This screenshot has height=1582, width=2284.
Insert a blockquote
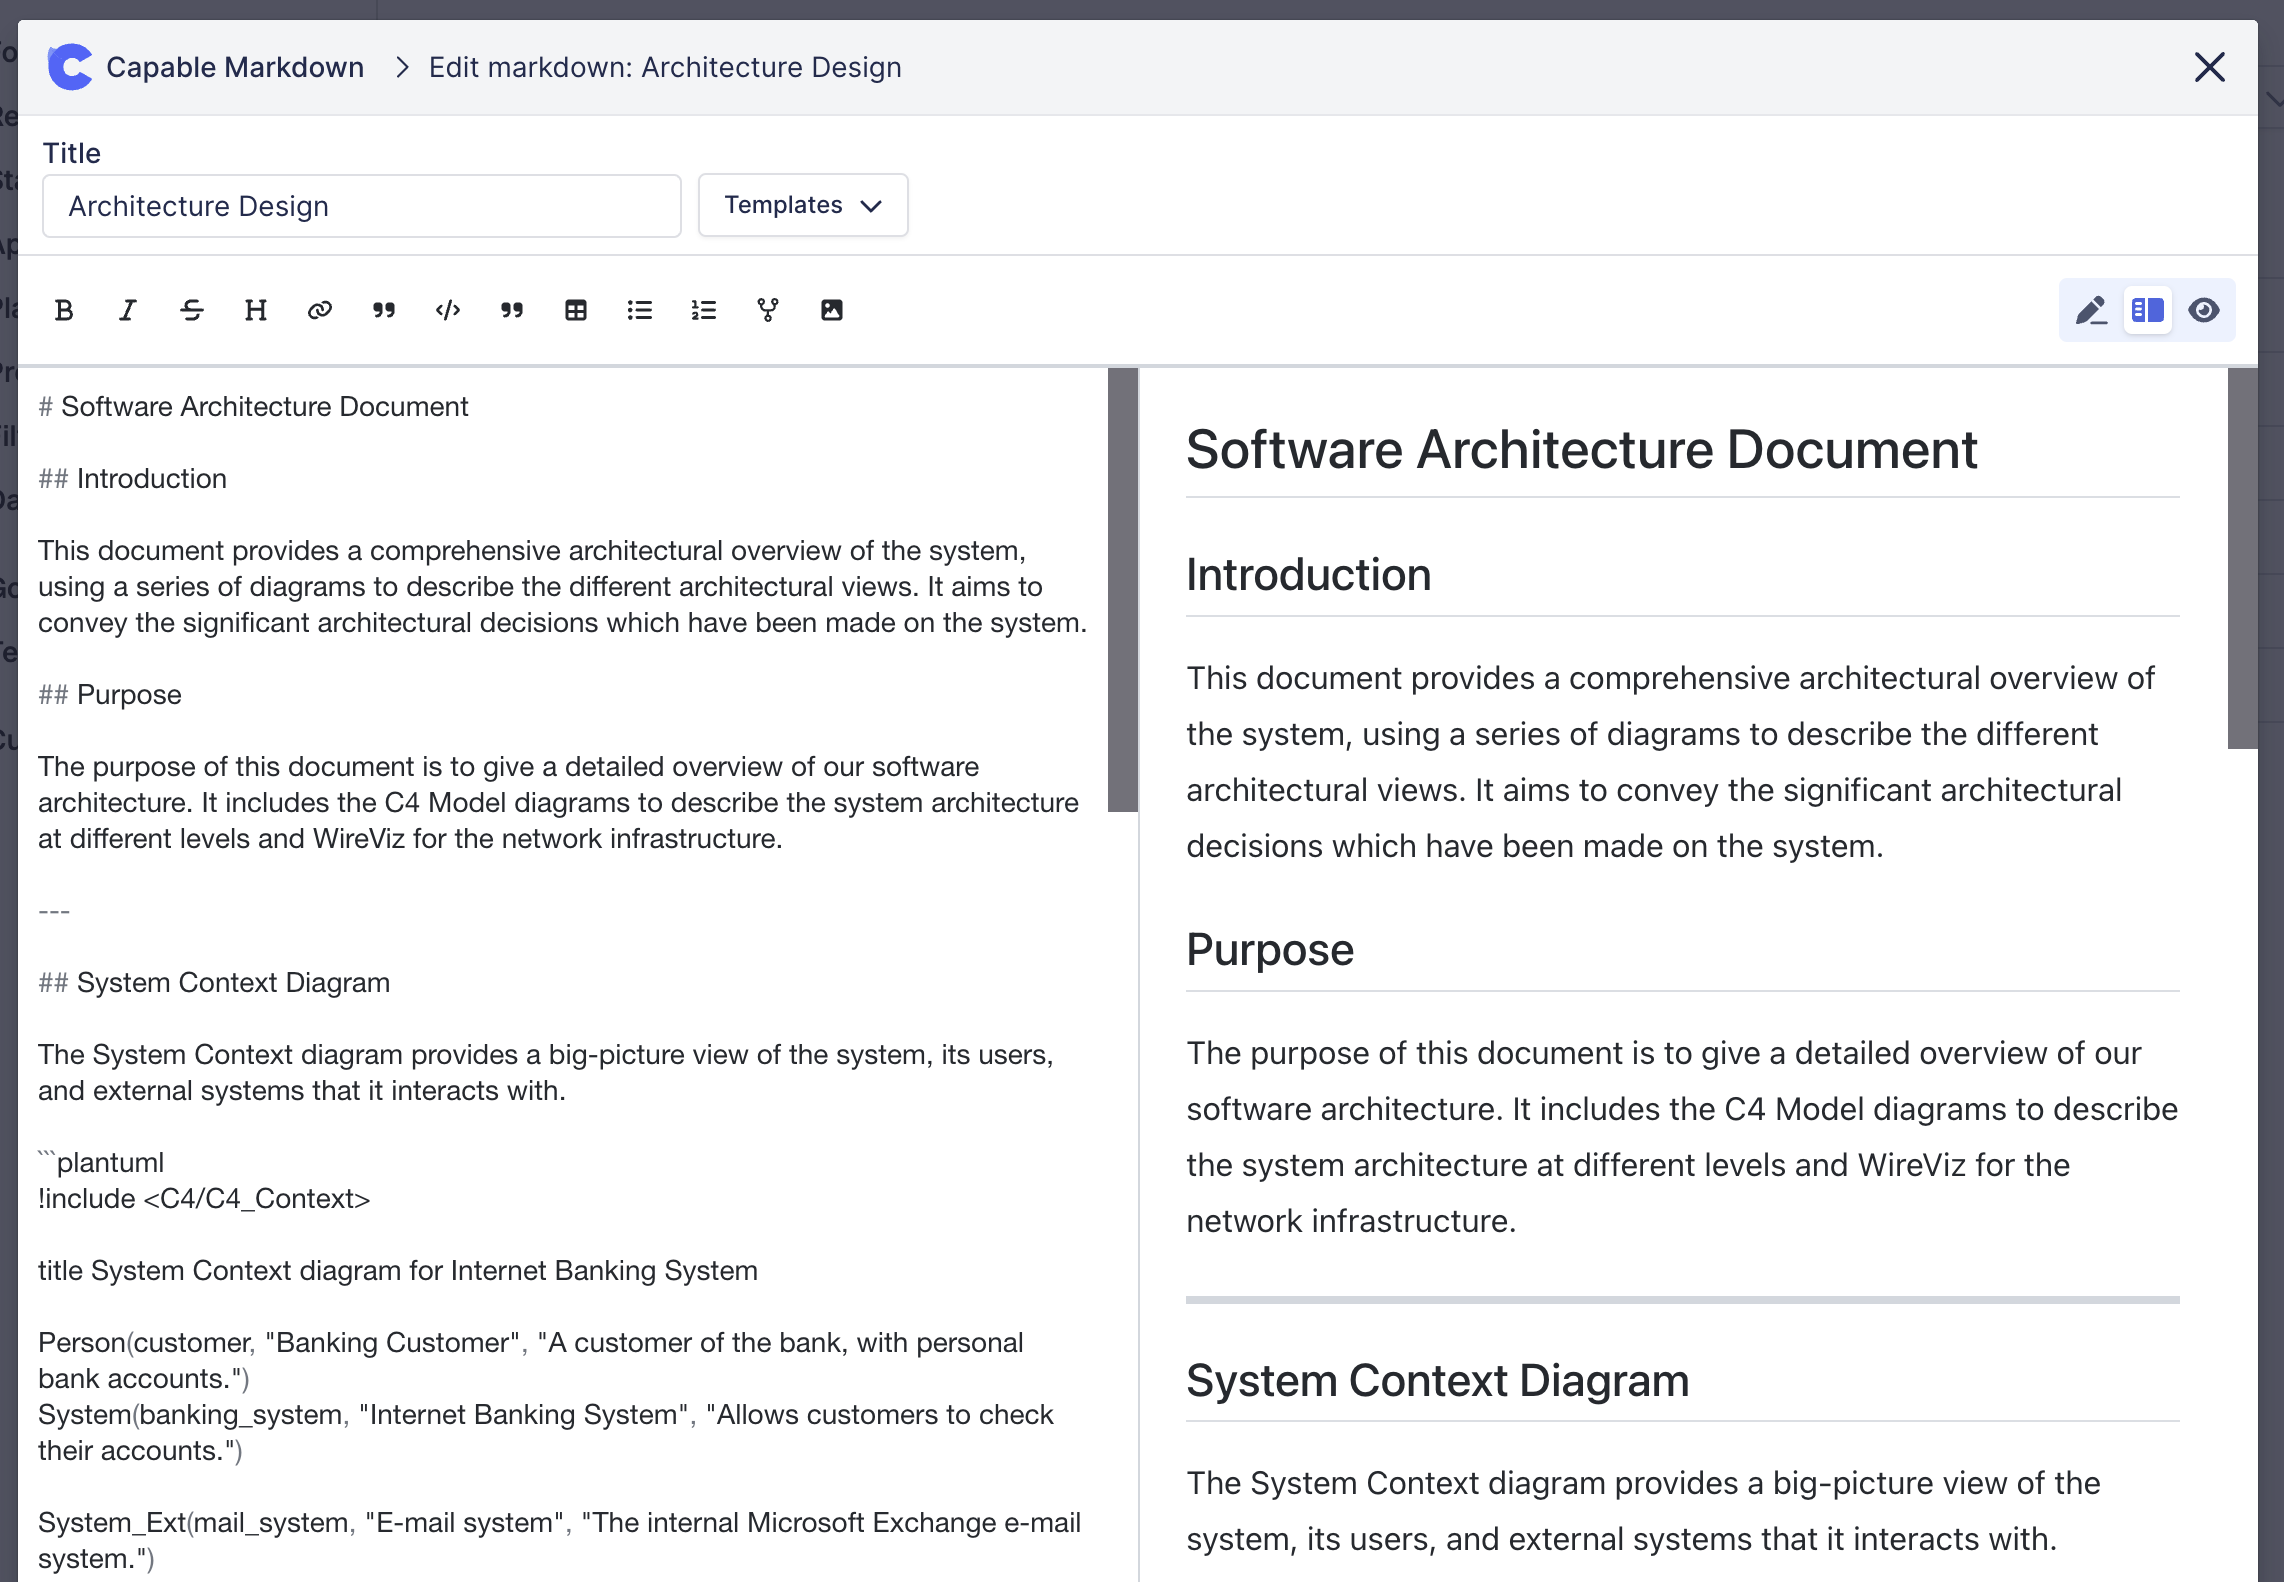click(383, 310)
